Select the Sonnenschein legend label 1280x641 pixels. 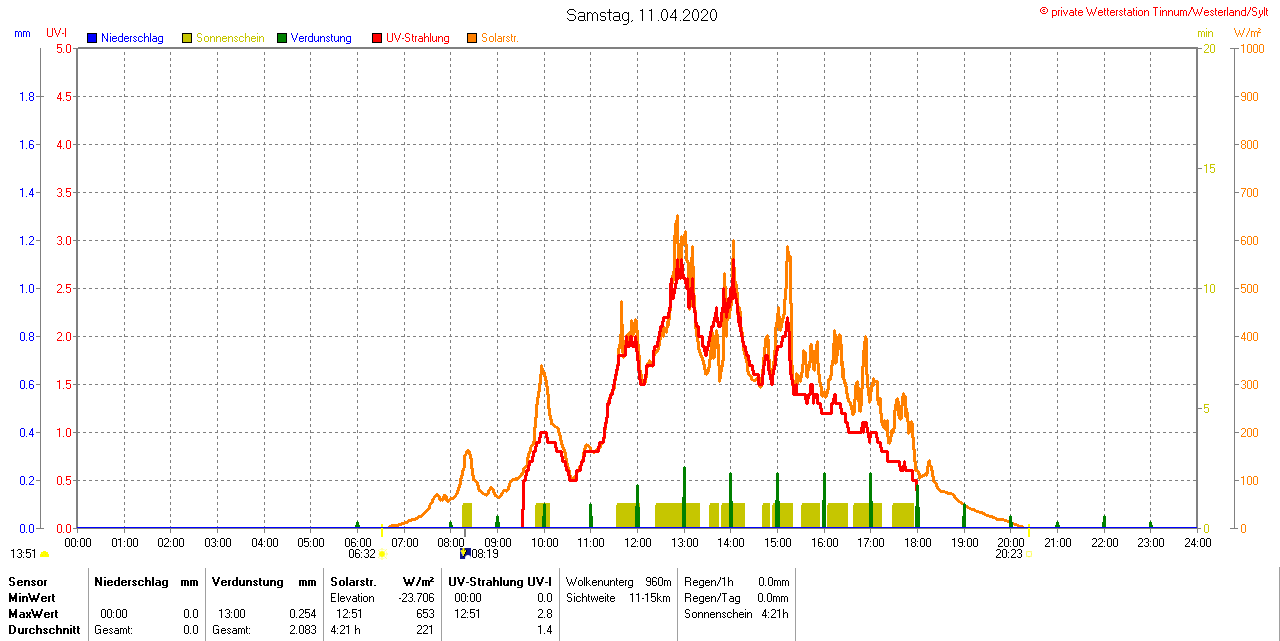click(230, 38)
